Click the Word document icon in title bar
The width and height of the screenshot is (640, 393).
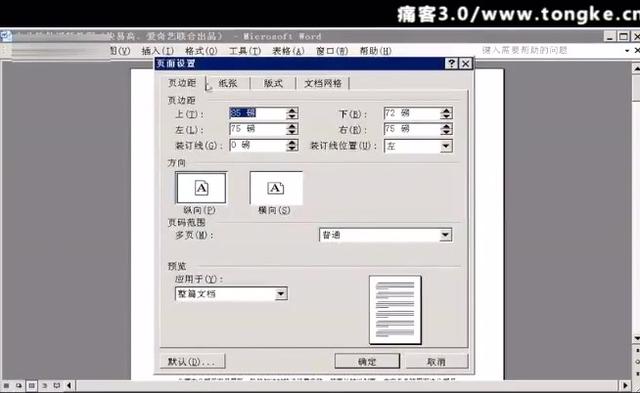click(x=6, y=36)
